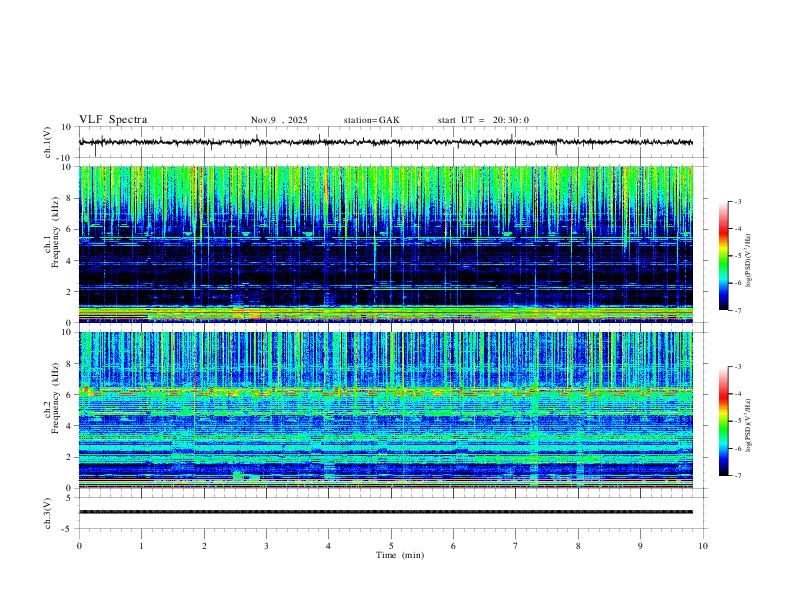Image resolution: width=792 pixels, height=612 pixels.
Task: Click the "4" kHz tick on ch.1 frequency axis
Action: [69, 261]
